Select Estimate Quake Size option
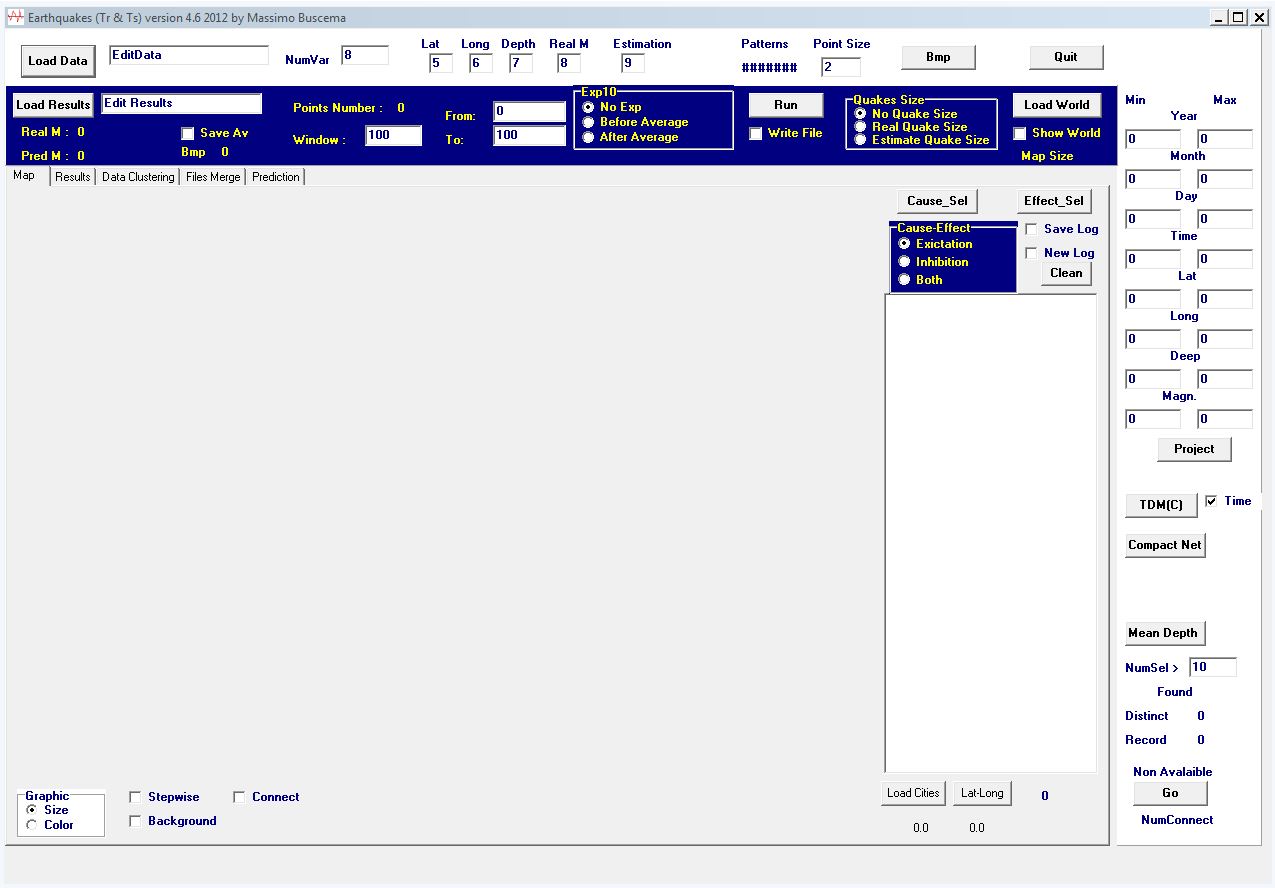 click(x=861, y=140)
